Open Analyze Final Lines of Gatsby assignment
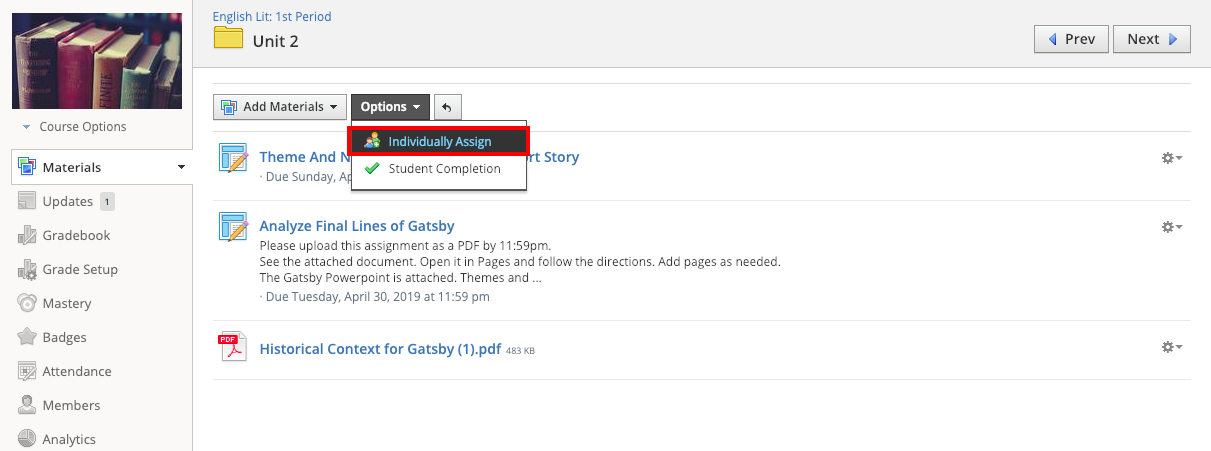Screen dimensions: 1211x451 [x=357, y=226]
